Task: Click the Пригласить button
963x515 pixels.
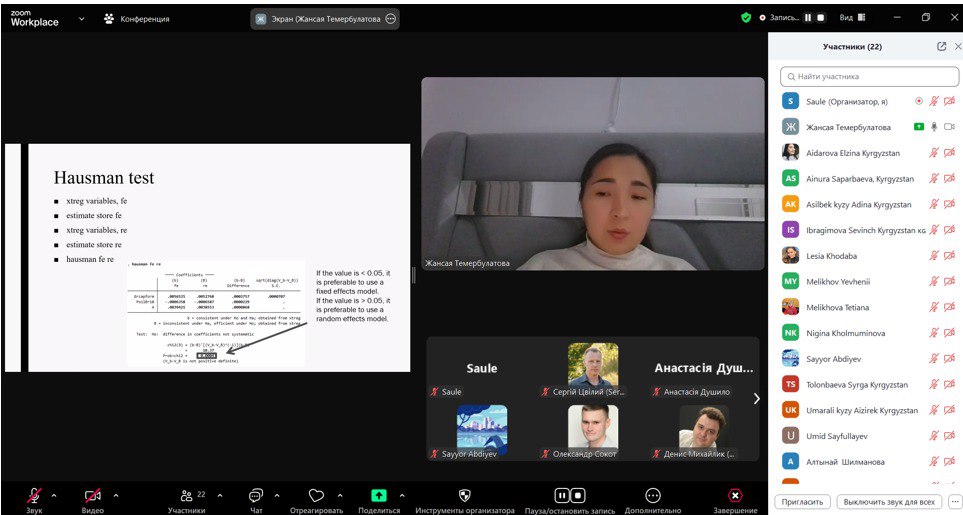Action: coord(802,501)
